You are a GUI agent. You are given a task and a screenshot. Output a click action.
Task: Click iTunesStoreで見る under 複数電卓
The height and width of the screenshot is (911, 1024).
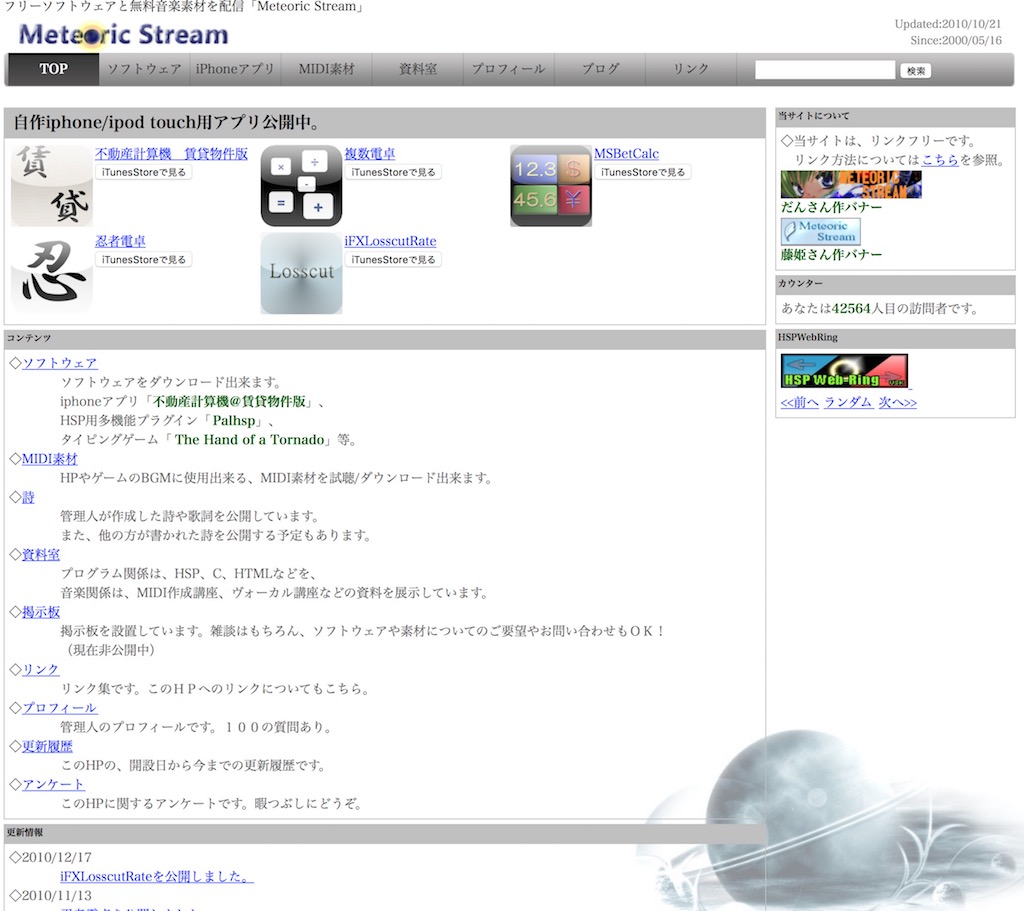(x=393, y=172)
